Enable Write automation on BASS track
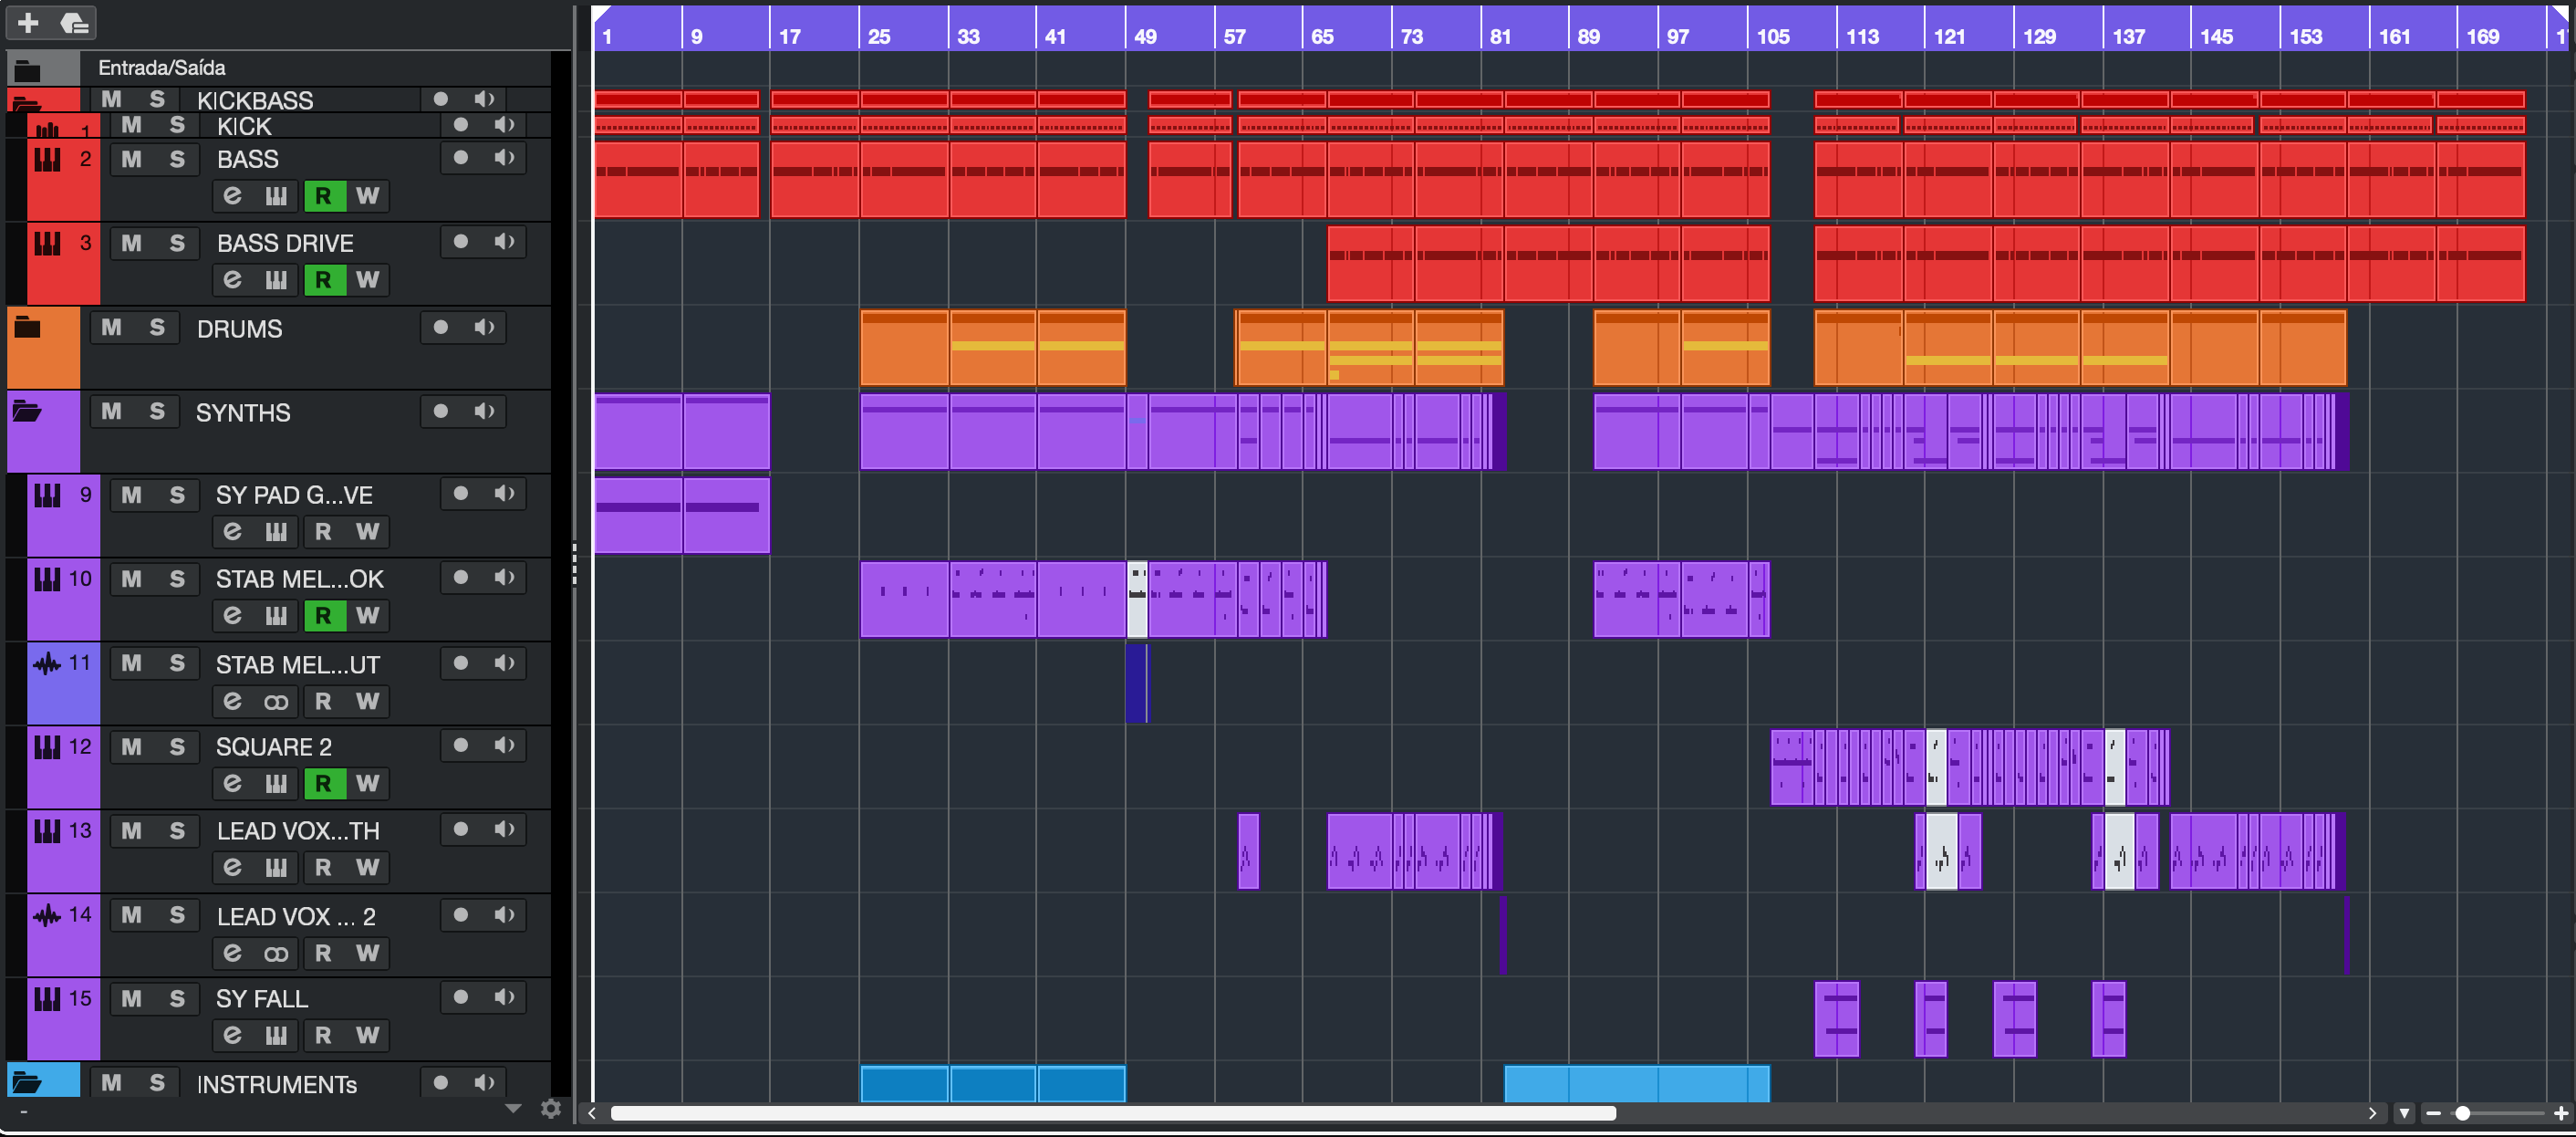Screen dimensions: 2576x1137 point(367,196)
